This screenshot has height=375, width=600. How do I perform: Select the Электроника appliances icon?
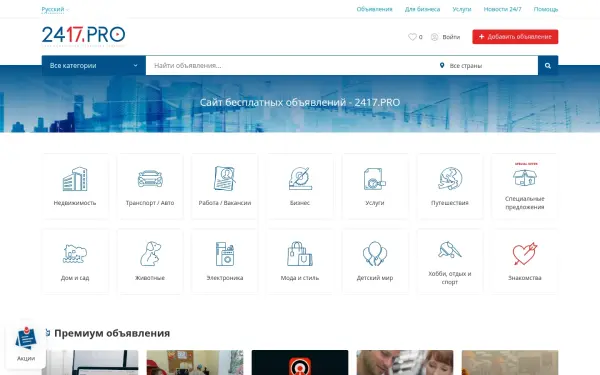pyautogui.click(x=225, y=254)
